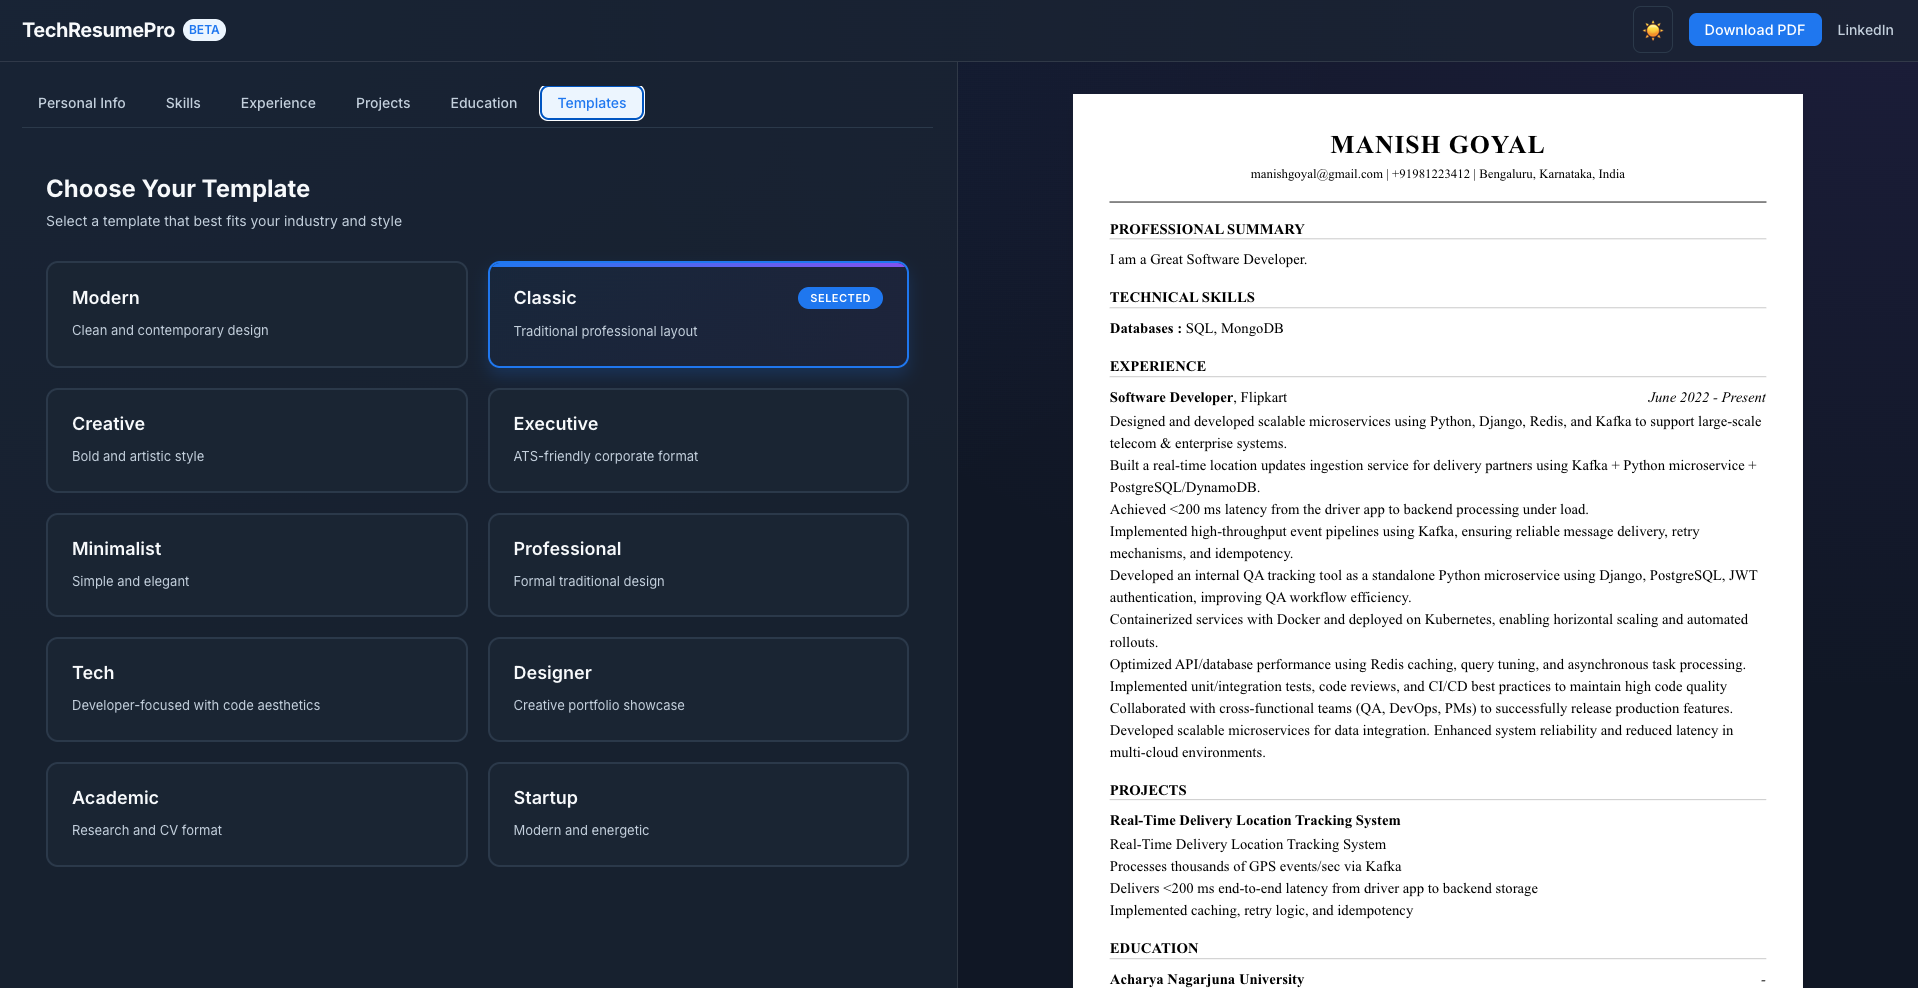Toggle light mode with the sun icon
Viewport: 1918px width, 988px height.
(x=1652, y=30)
